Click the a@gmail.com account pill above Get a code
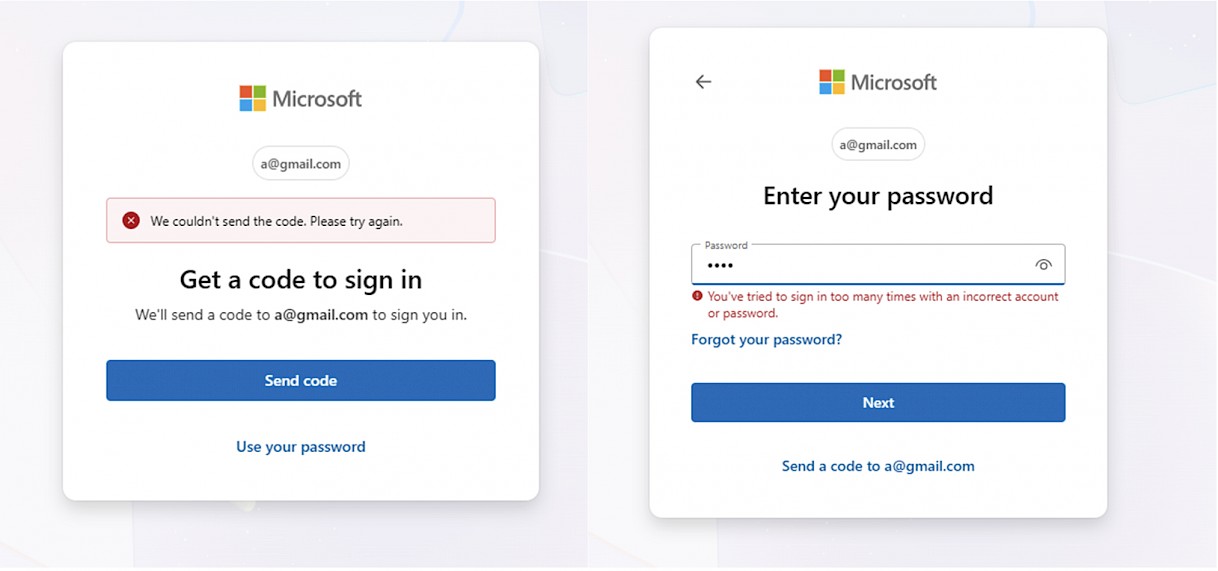Image resolution: width=1218 pixels, height=571 pixels. tap(300, 164)
